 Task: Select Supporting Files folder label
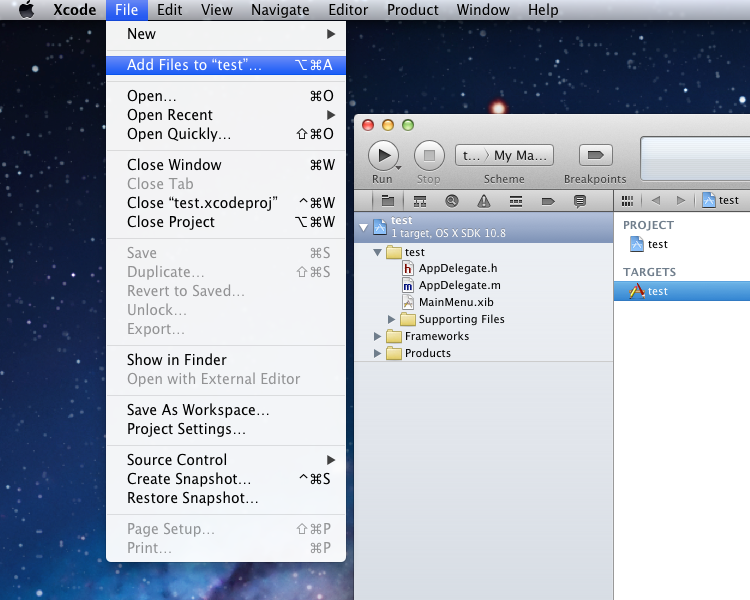click(x=462, y=319)
